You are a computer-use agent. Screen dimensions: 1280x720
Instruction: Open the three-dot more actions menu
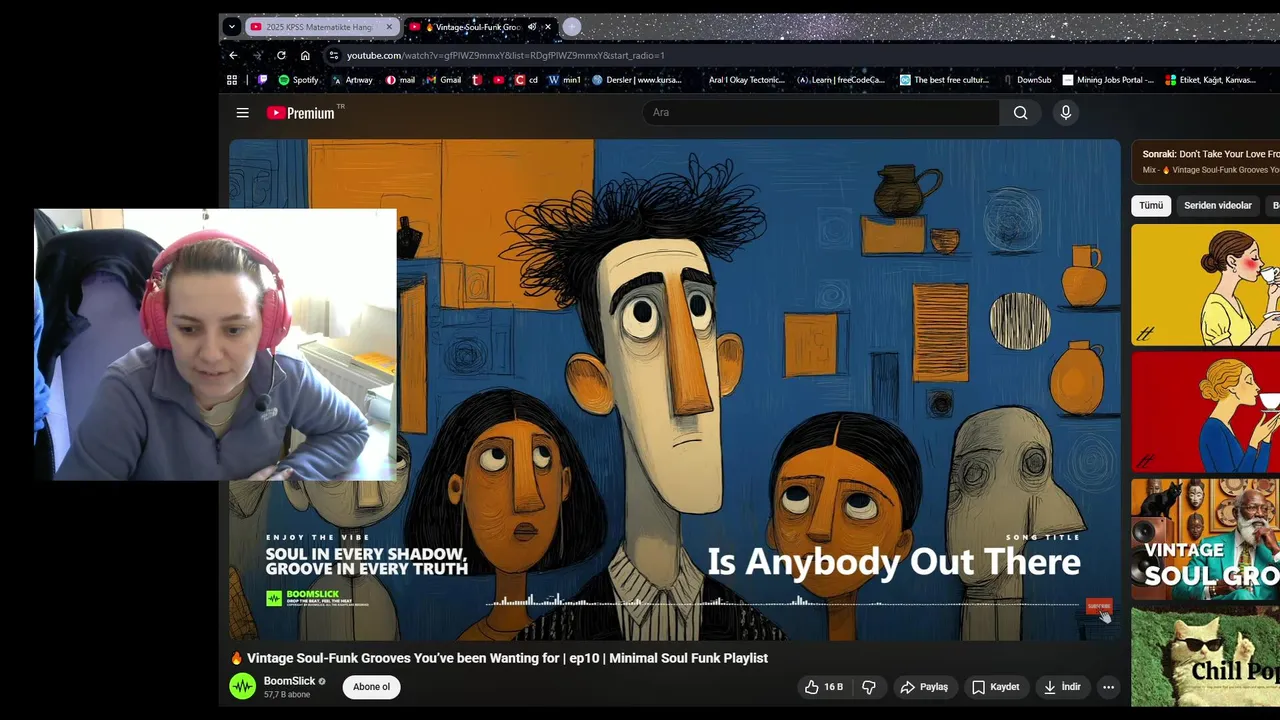pos(1108,687)
